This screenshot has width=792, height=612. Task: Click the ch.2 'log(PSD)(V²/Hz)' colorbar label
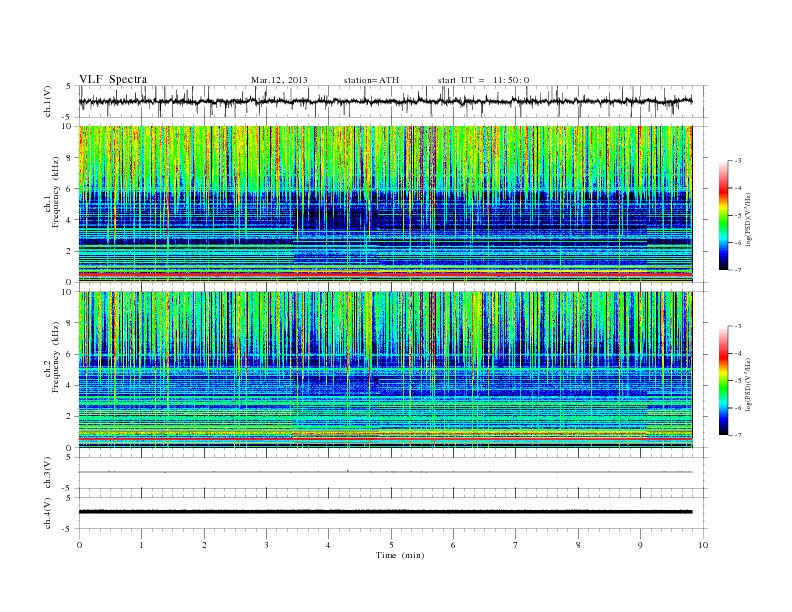tap(749, 384)
